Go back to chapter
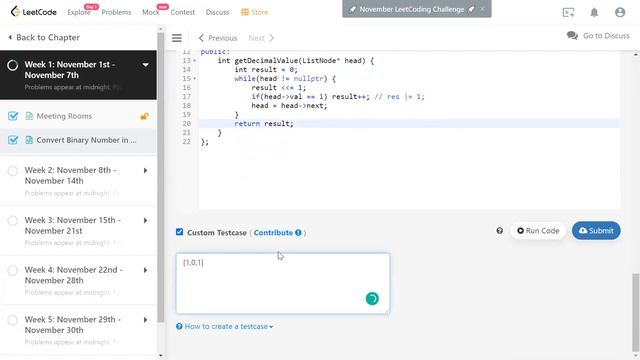The image size is (640, 360). click(44, 37)
